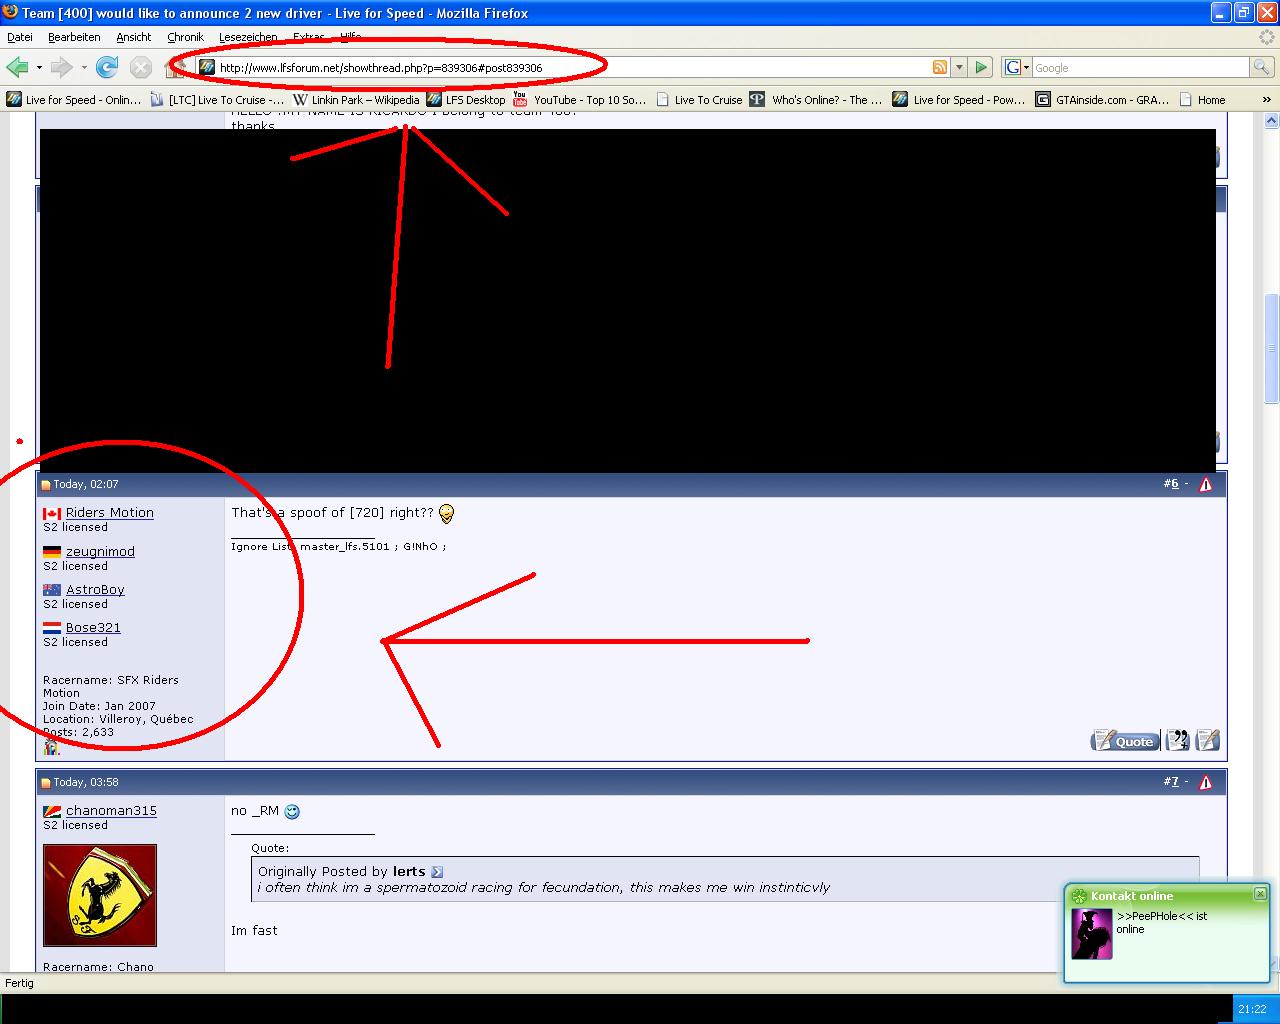Open the Lesezeichen menu
This screenshot has width=1280, height=1024.
click(248, 37)
